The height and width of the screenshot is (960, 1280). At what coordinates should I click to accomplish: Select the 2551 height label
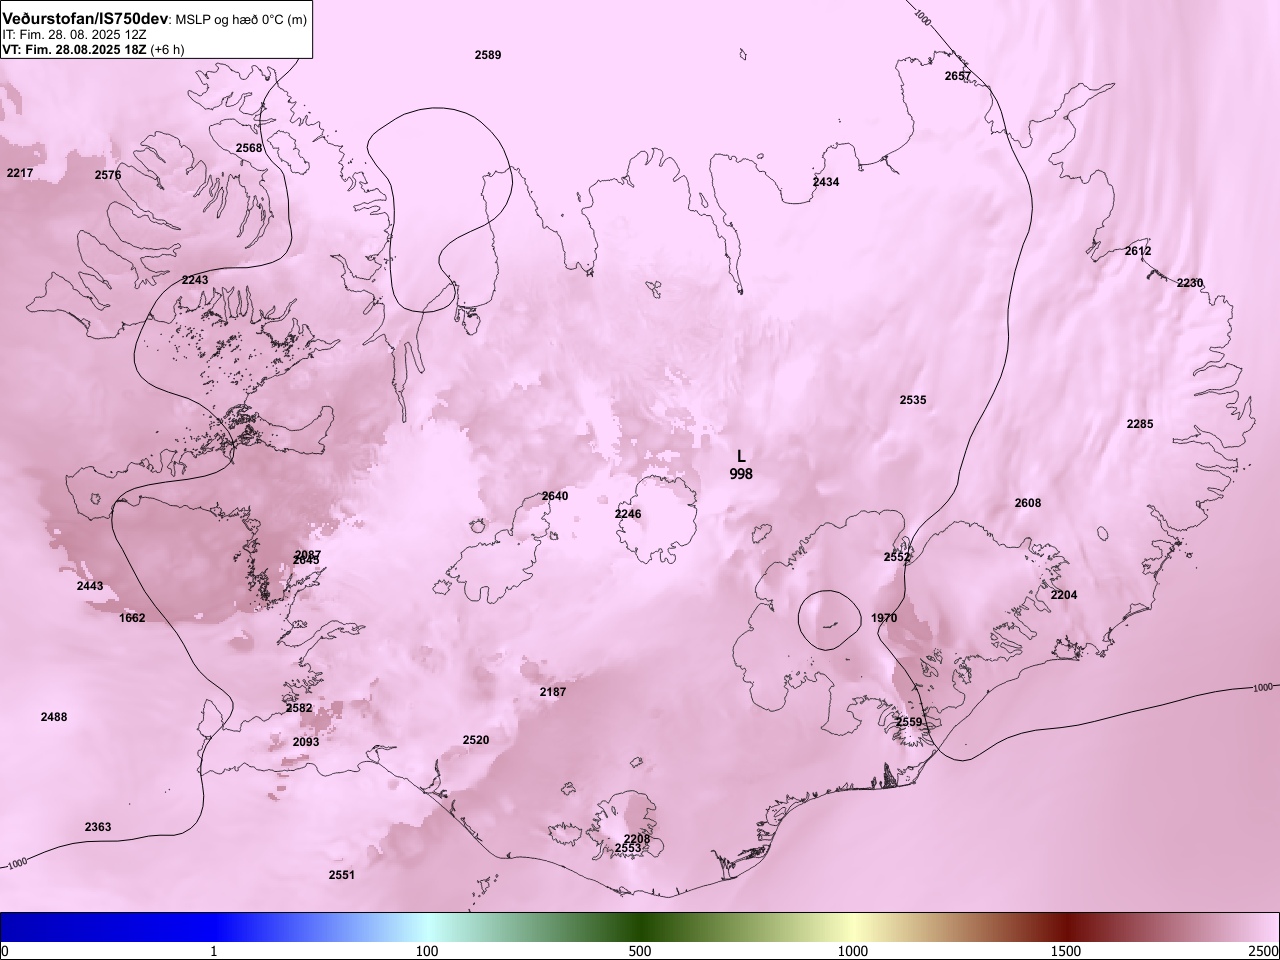coord(342,875)
